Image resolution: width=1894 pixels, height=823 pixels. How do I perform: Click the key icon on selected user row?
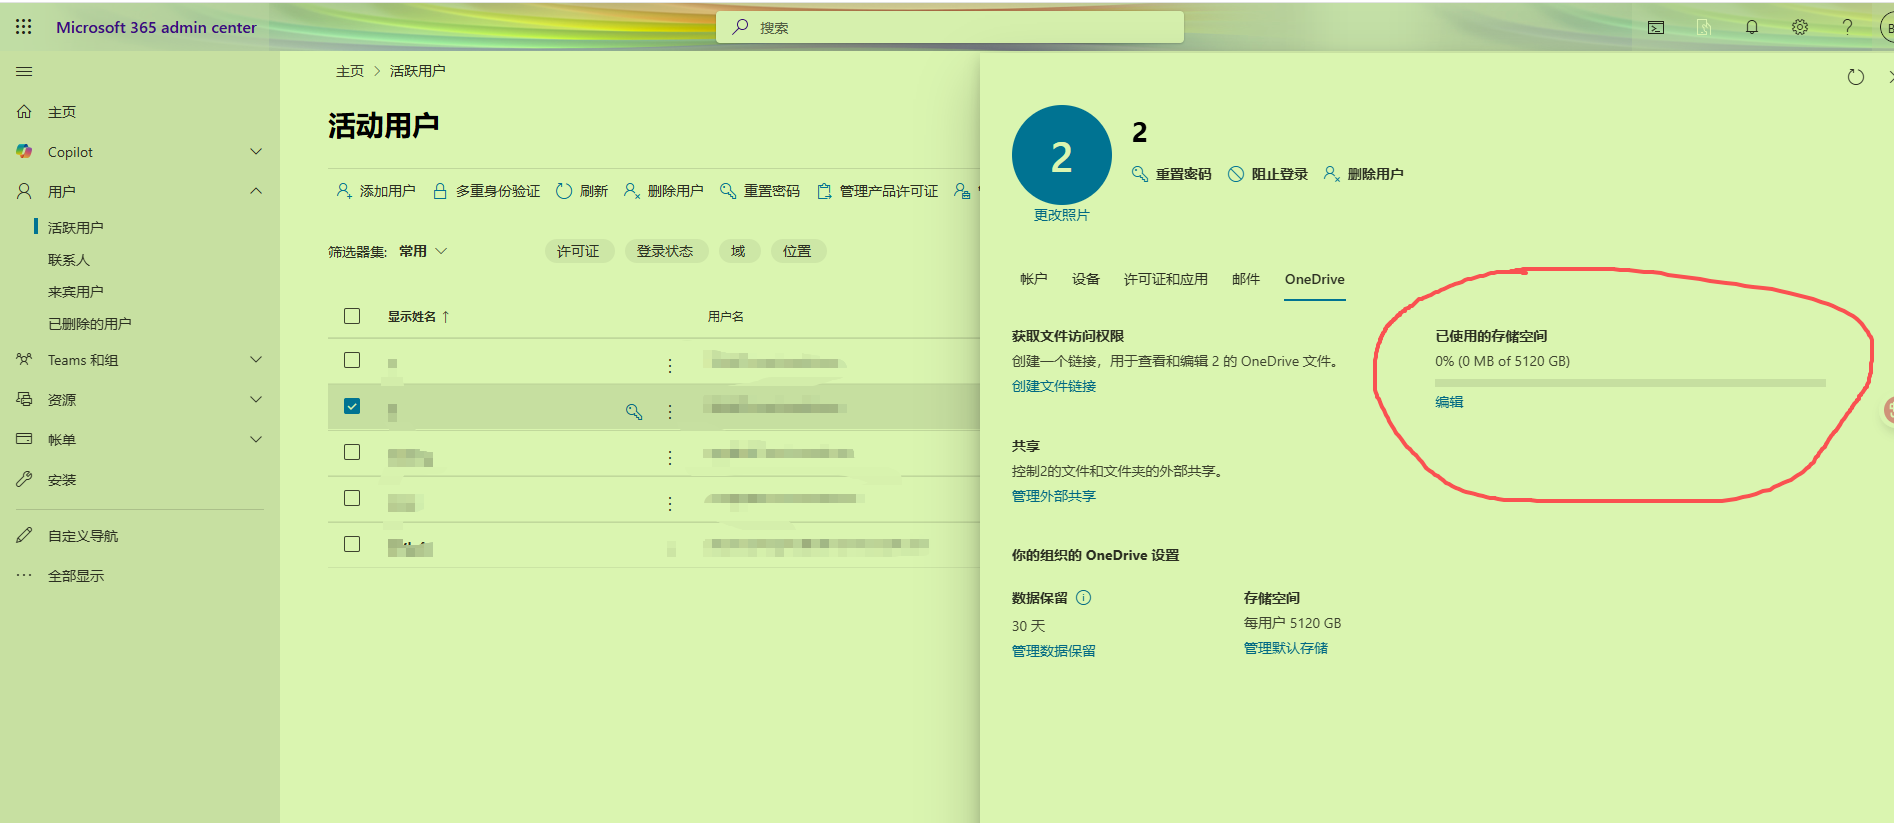(x=634, y=411)
